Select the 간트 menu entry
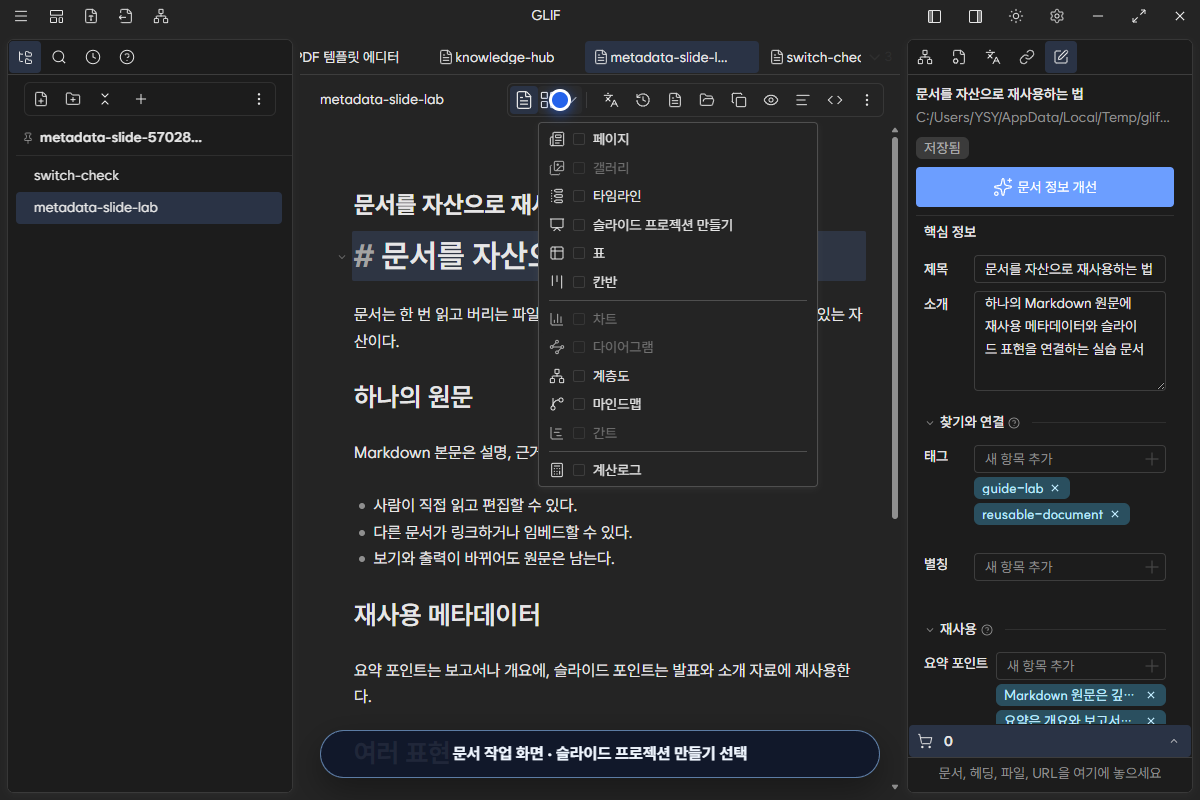 coord(677,433)
